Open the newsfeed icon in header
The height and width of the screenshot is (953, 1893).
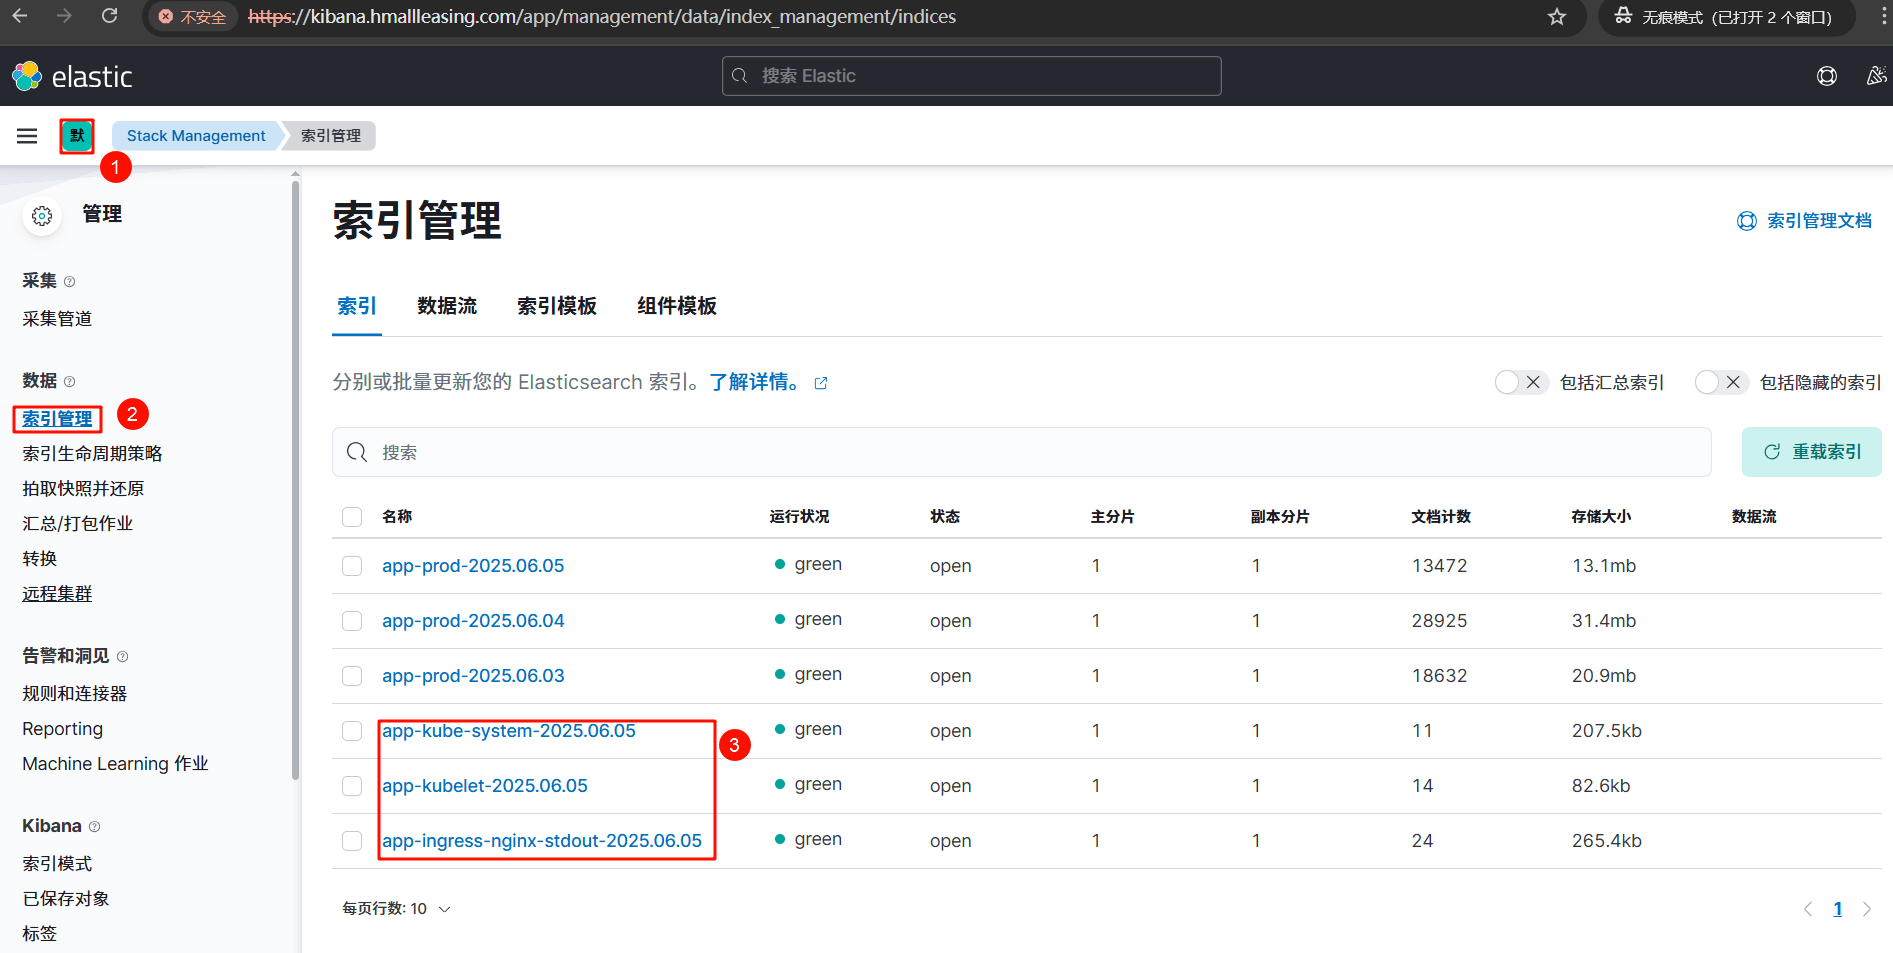pyautogui.click(x=1876, y=77)
